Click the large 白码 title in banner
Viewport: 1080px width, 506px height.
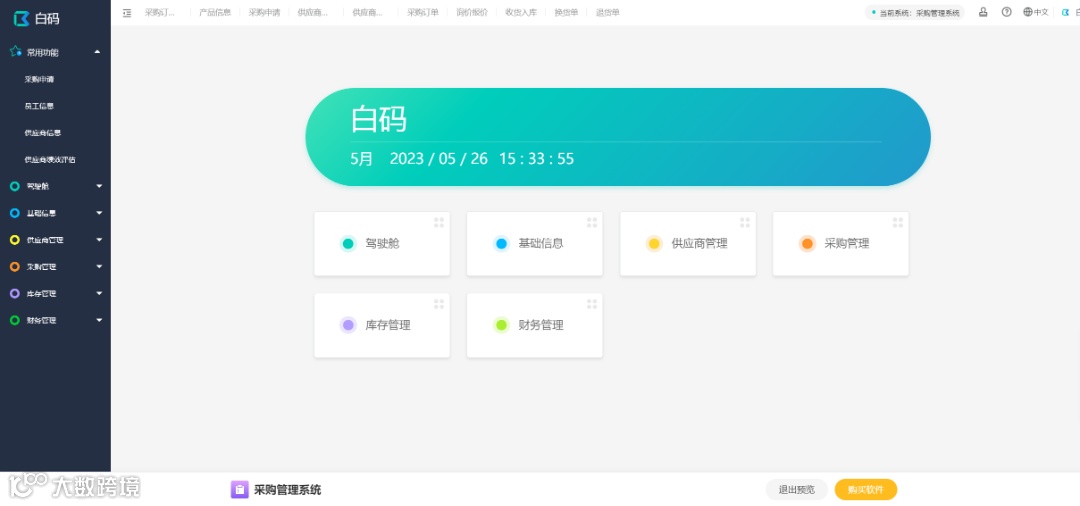[378, 119]
